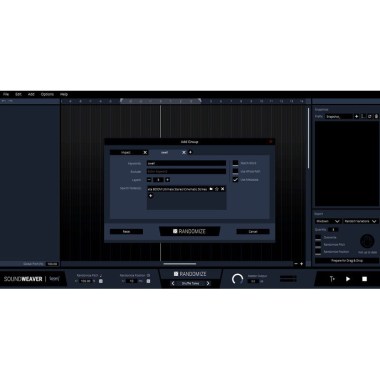
Task: Open the Random Variations dropdown
Action: [360, 221]
